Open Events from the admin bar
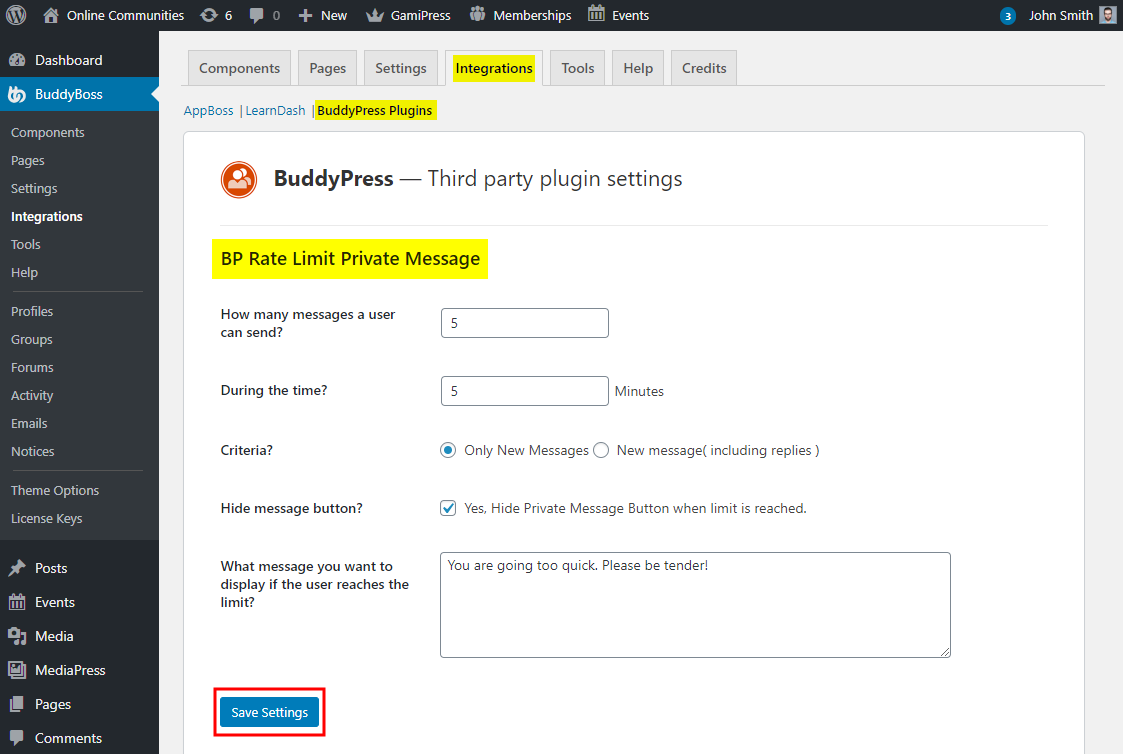 tap(618, 15)
